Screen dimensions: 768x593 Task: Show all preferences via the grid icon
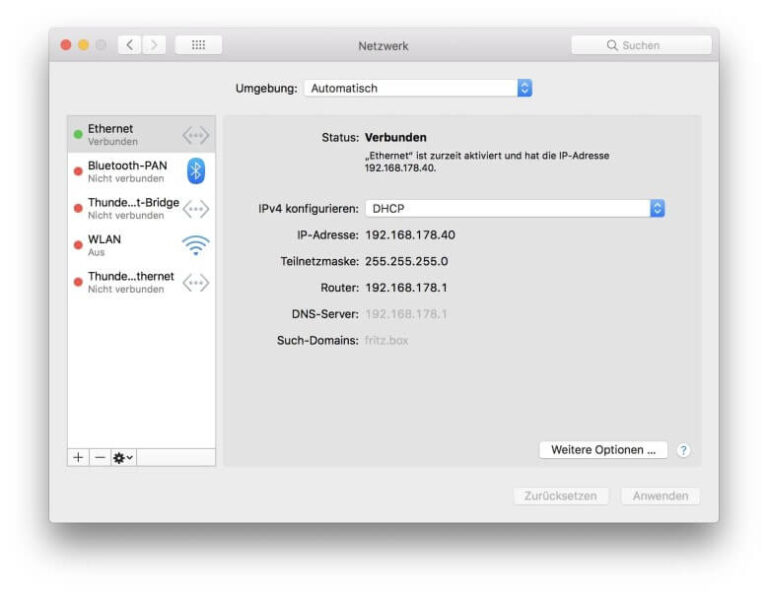[x=198, y=45]
